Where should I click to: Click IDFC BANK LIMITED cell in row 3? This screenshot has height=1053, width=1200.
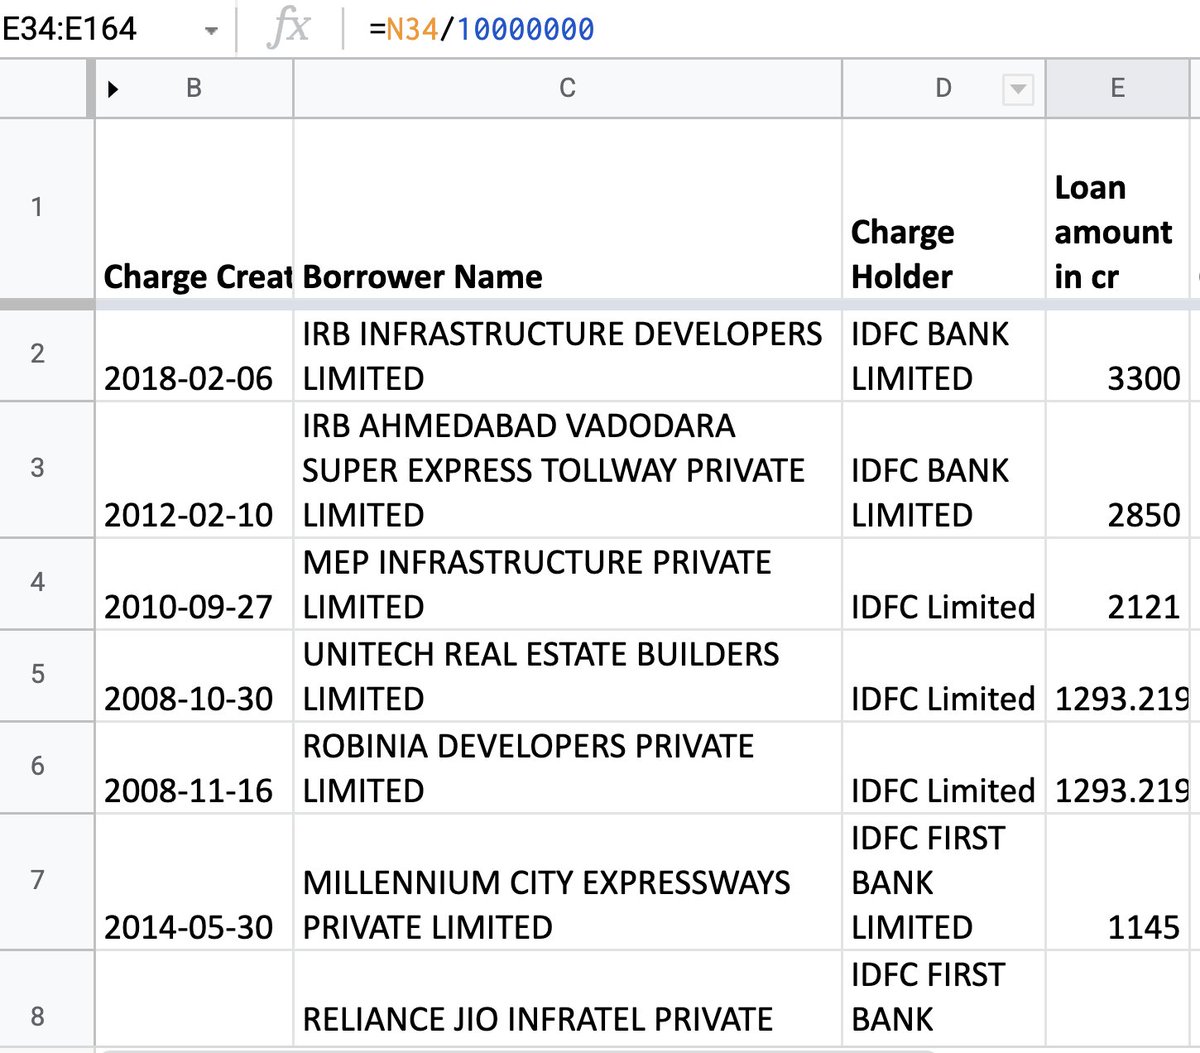(943, 470)
